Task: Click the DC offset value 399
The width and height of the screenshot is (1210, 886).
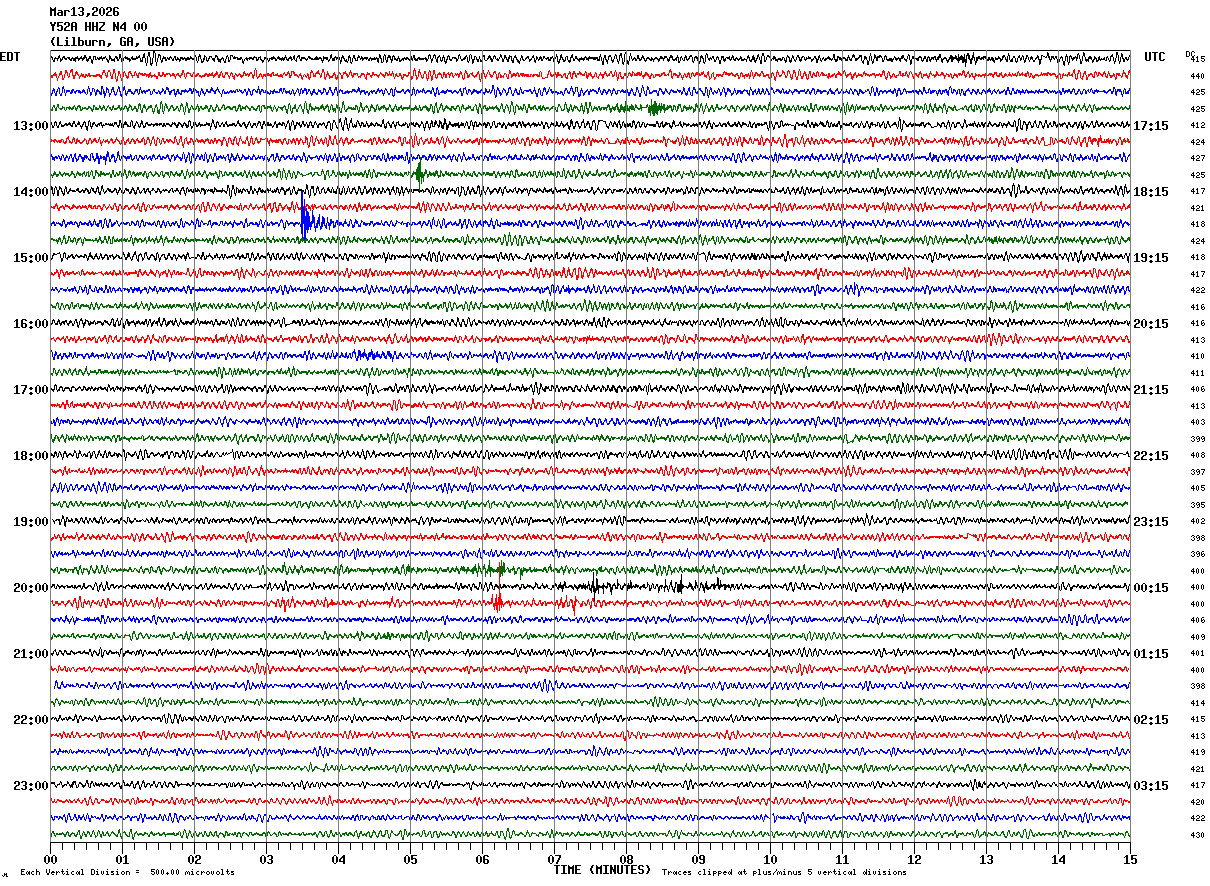Action: 1197,439
